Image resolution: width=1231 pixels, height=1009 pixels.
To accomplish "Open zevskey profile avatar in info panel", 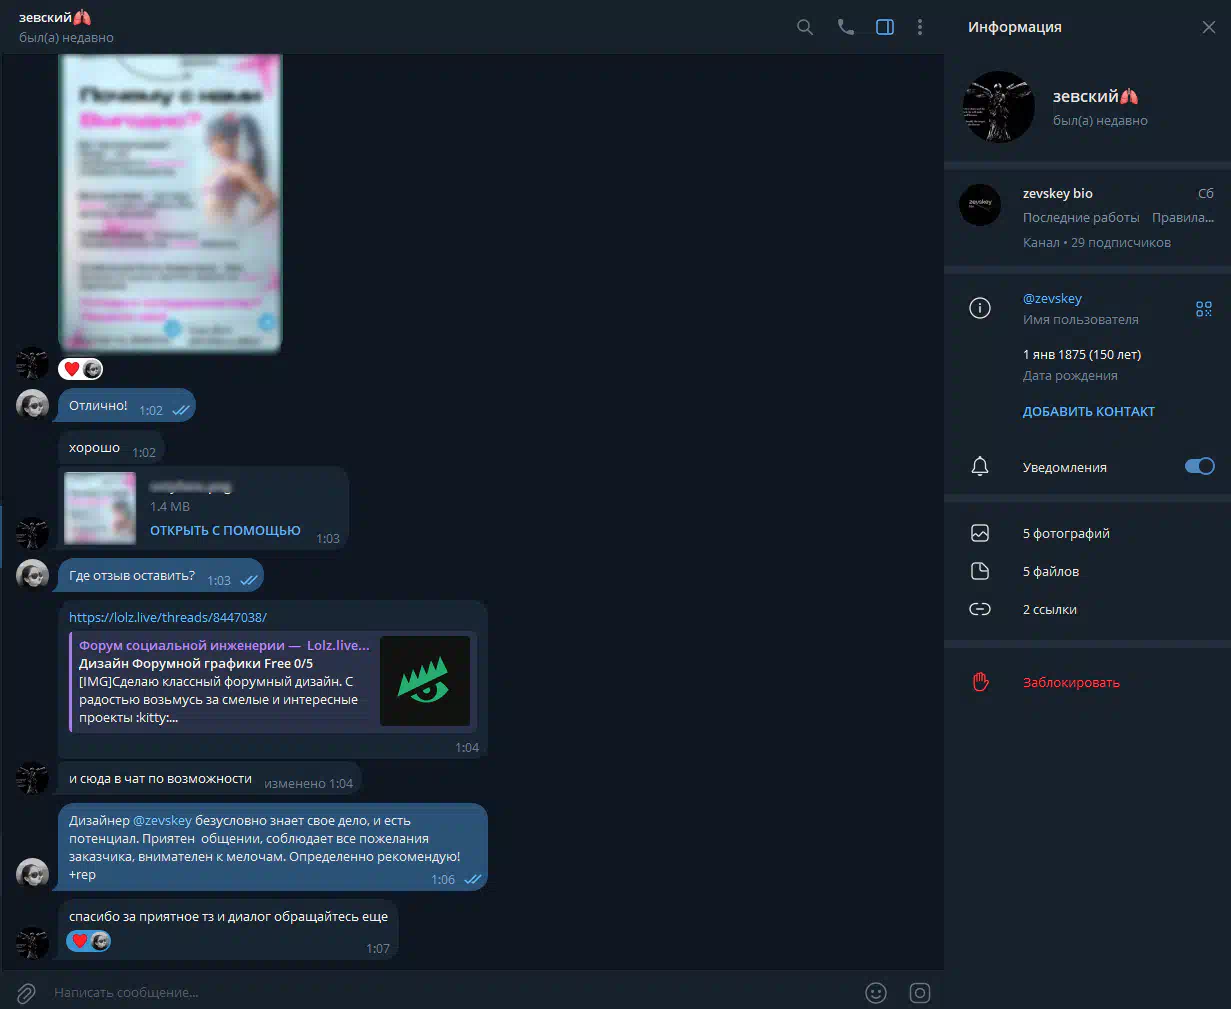I will (x=998, y=107).
